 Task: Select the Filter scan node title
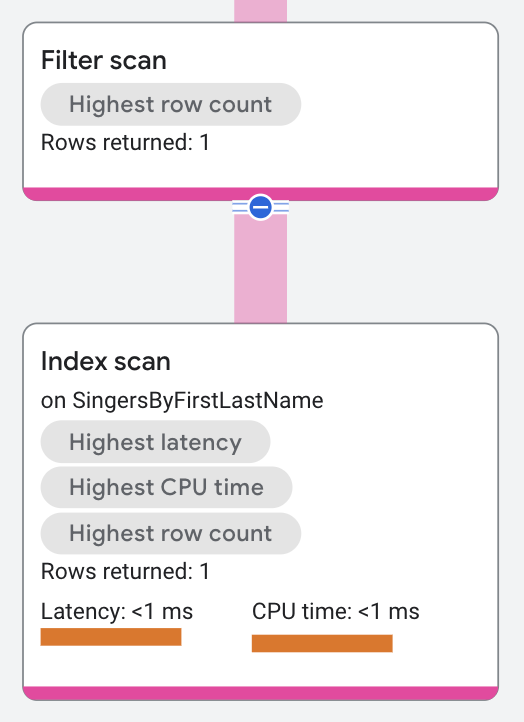(x=104, y=60)
